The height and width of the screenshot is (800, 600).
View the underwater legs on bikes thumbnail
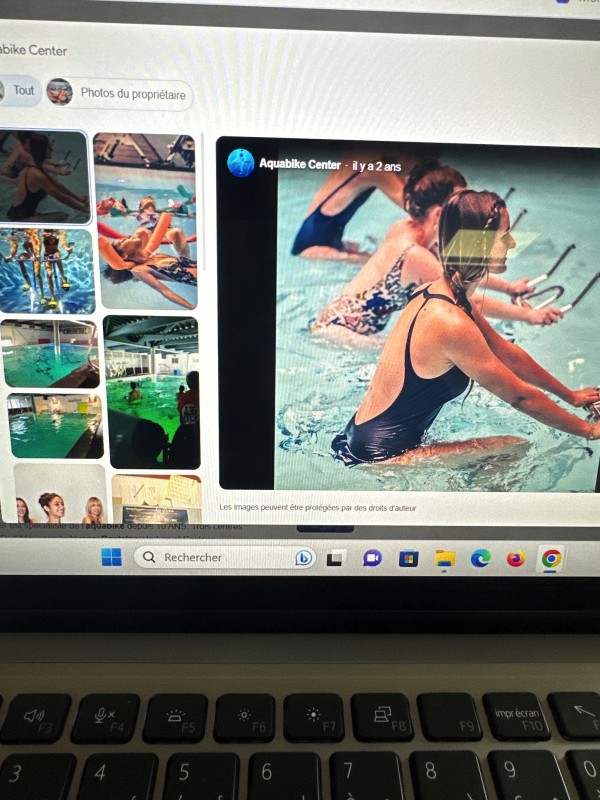45,271
